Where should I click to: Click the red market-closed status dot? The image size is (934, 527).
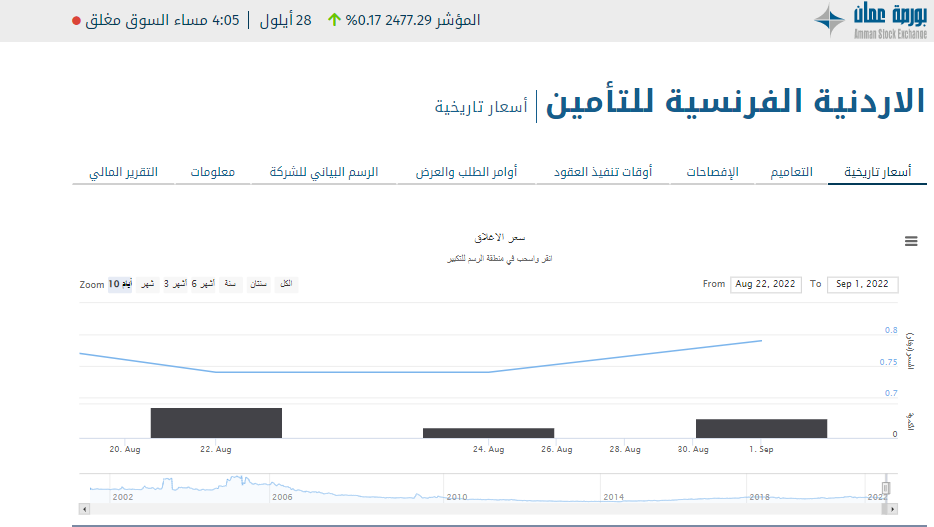tap(76, 21)
